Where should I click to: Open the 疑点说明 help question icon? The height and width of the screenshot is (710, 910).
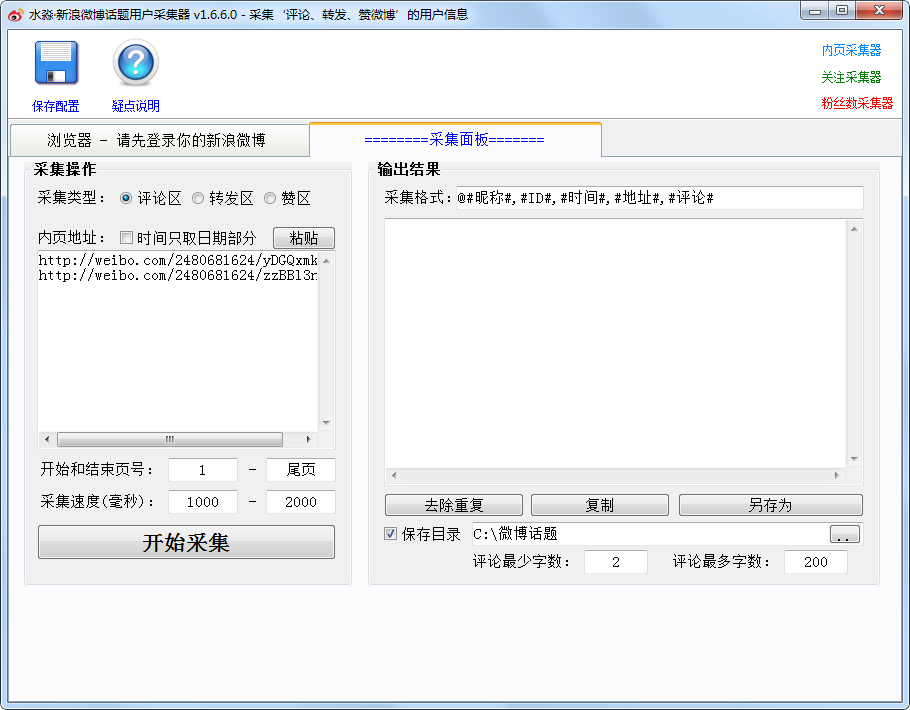point(136,63)
